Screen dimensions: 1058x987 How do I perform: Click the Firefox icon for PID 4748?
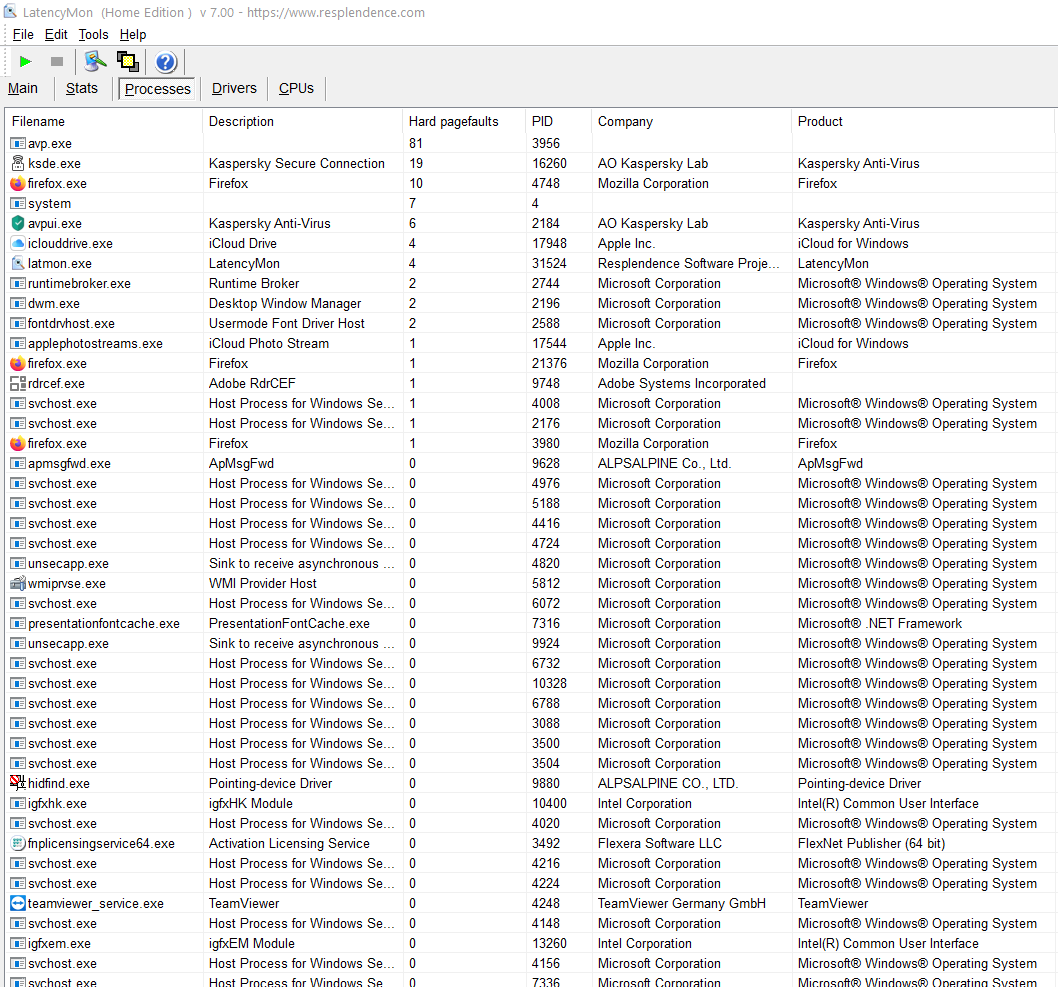tap(18, 184)
